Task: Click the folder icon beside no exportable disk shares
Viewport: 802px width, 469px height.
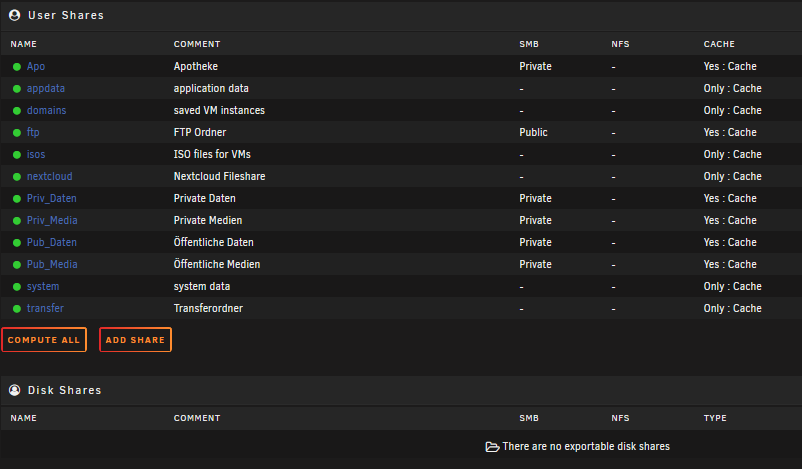Action: click(492, 447)
